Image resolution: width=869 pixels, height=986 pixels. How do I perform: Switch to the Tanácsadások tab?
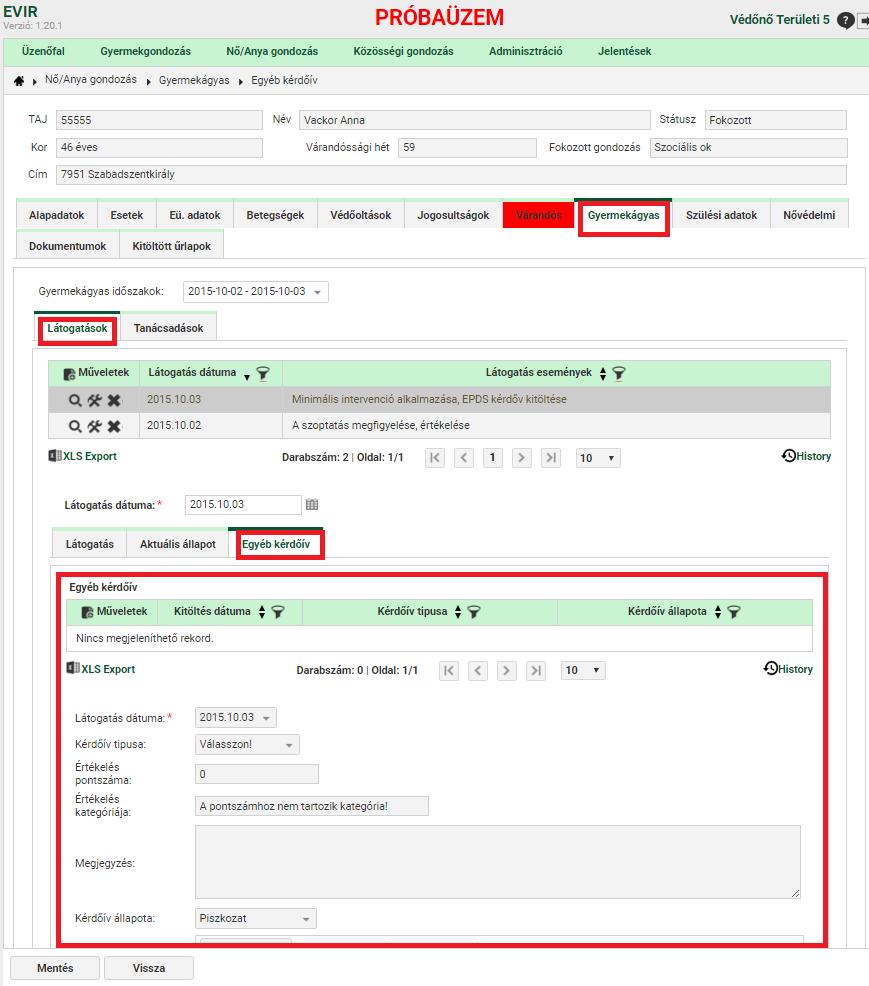[169, 328]
